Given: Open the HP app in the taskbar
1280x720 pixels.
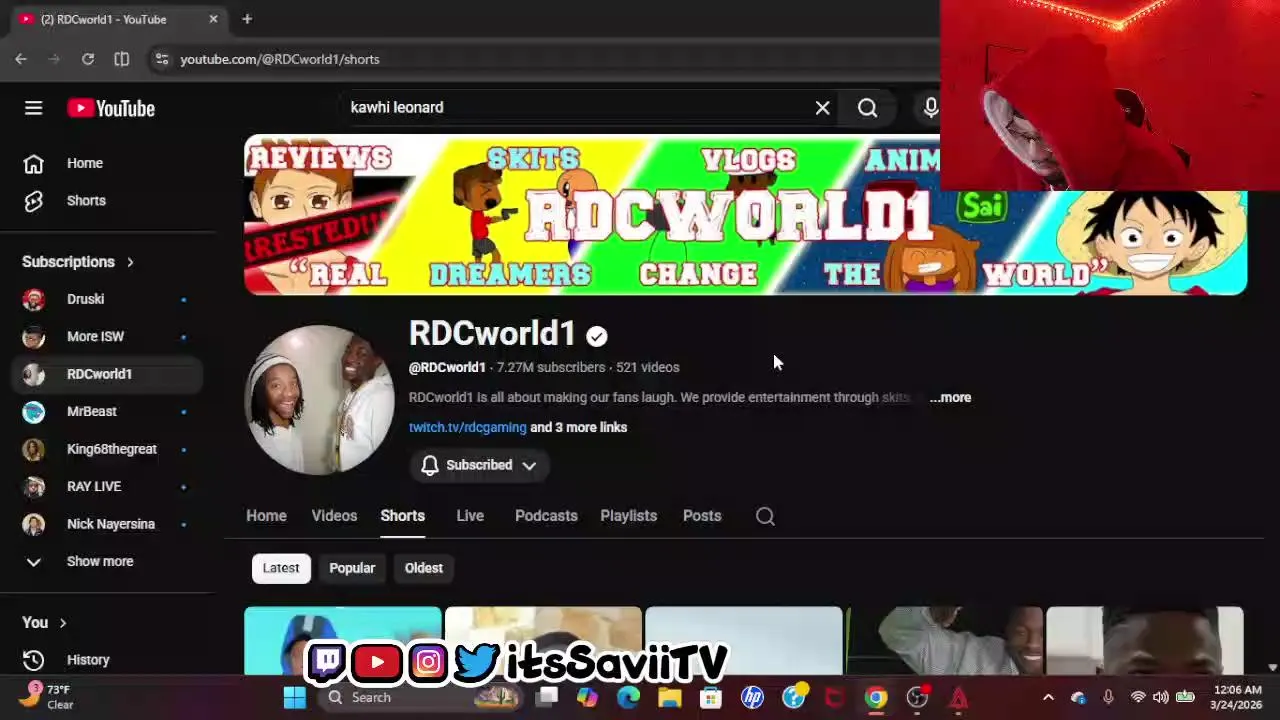Looking at the screenshot, I should tap(752, 697).
